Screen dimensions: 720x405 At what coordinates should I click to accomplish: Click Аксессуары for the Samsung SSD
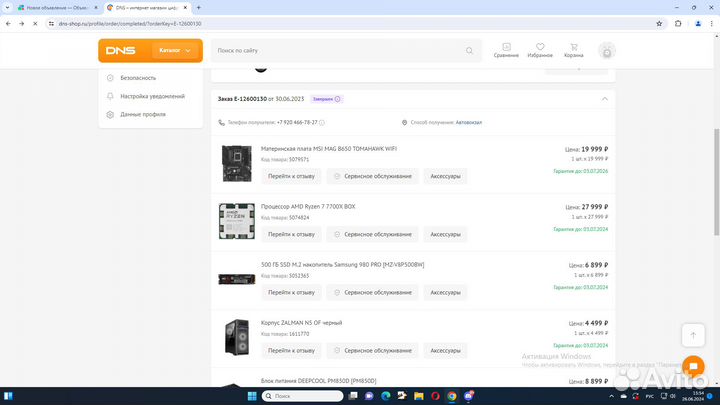[x=445, y=292]
